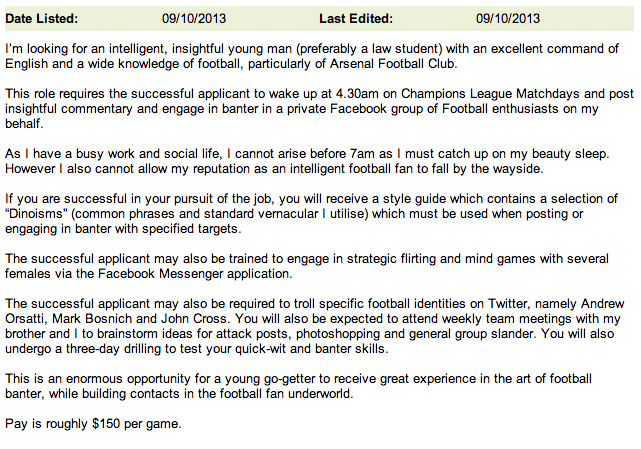641x449 pixels.
Task: Click the pay amount '$150 per game'
Action: tap(136, 424)
